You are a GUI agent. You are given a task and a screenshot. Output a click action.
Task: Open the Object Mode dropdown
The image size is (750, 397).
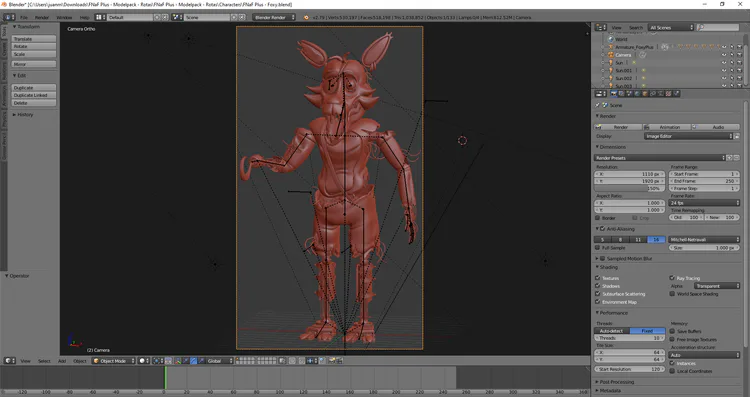(x=114, y=361)
